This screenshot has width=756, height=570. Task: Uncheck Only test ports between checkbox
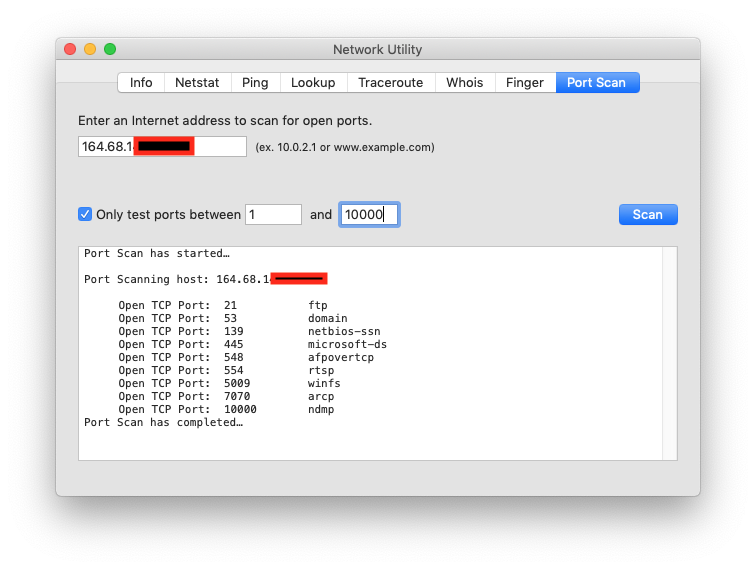coord(85,214)
